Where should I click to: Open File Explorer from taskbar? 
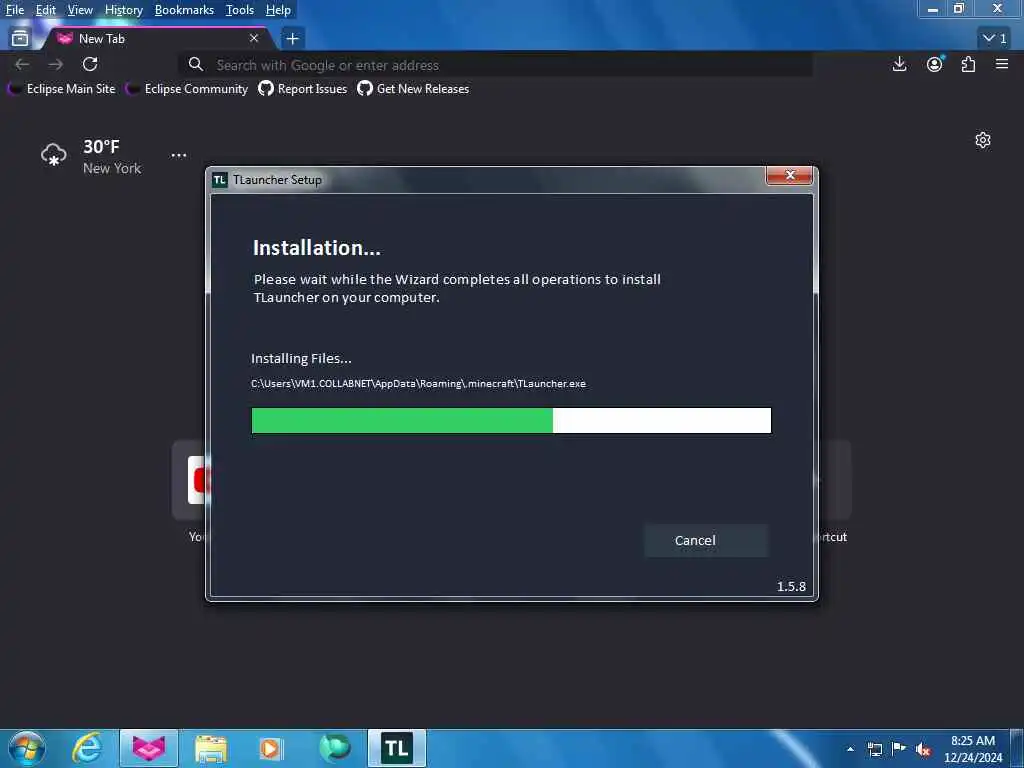[211, 748]
